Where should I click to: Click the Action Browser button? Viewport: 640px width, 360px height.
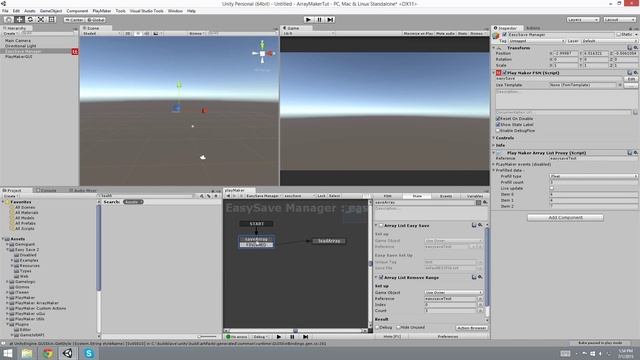click(471, 328)
